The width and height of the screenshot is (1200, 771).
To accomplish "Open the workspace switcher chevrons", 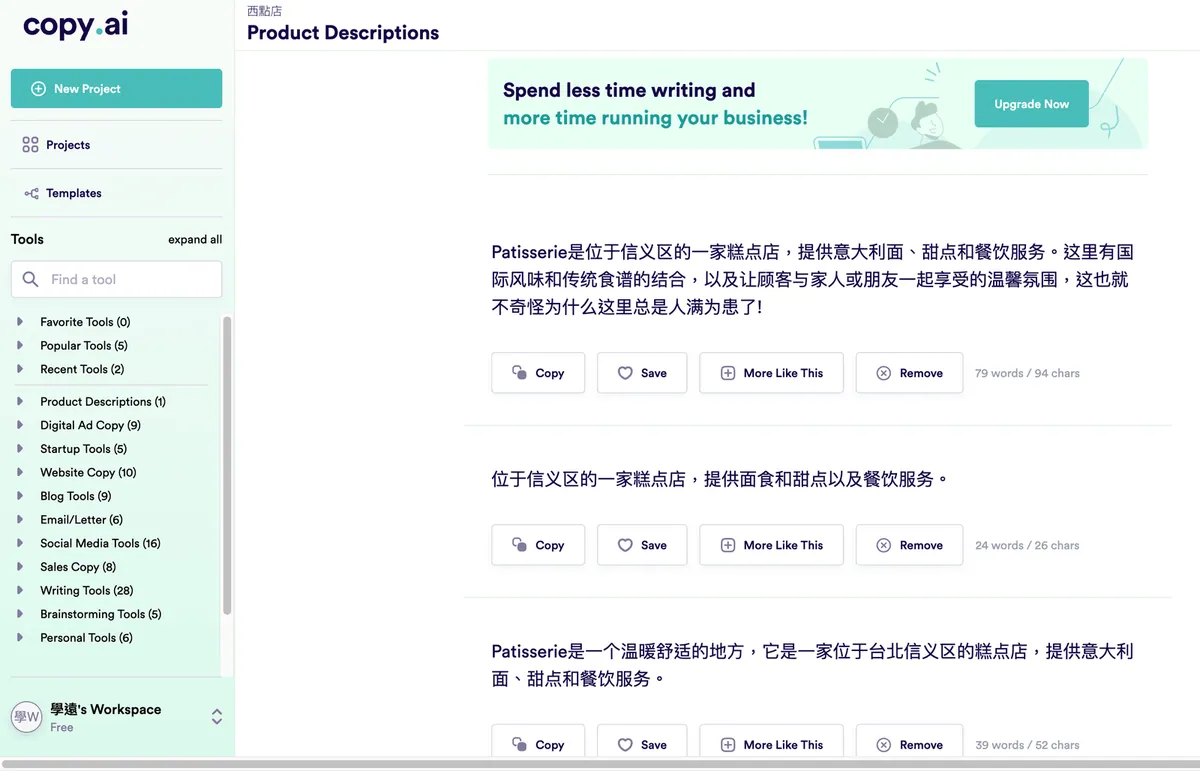I will (x=217, y=716).
